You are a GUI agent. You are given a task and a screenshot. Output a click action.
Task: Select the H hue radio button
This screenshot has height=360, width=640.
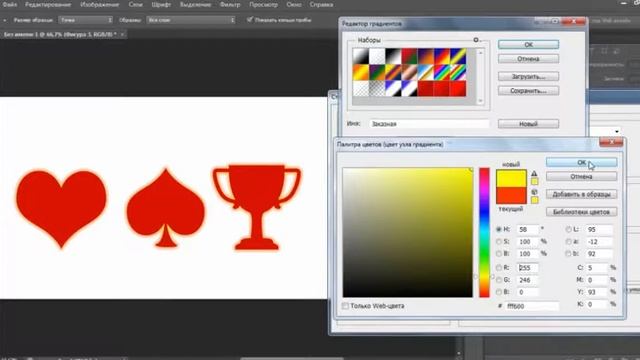[x=499, y=229]
